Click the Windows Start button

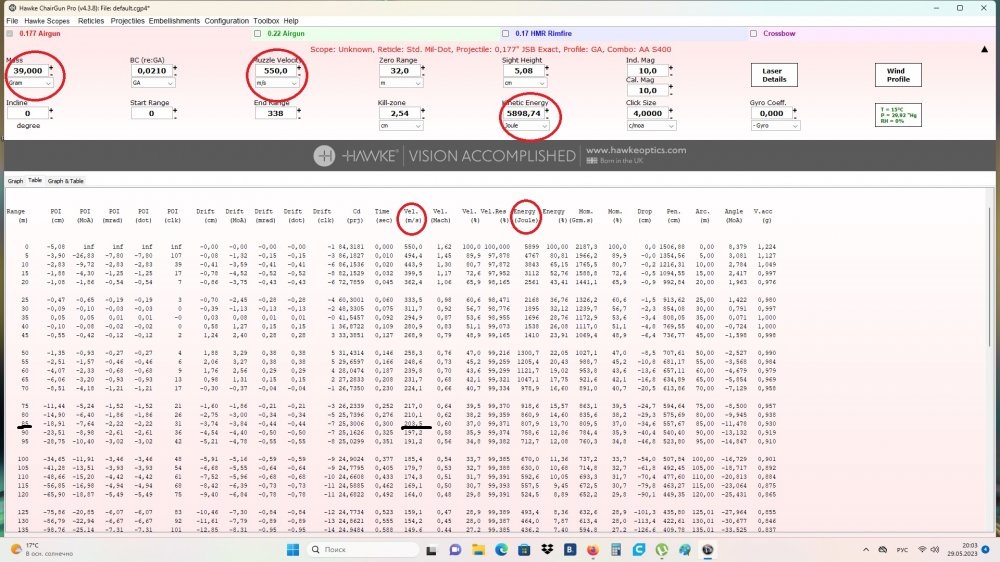click(292, 550)
